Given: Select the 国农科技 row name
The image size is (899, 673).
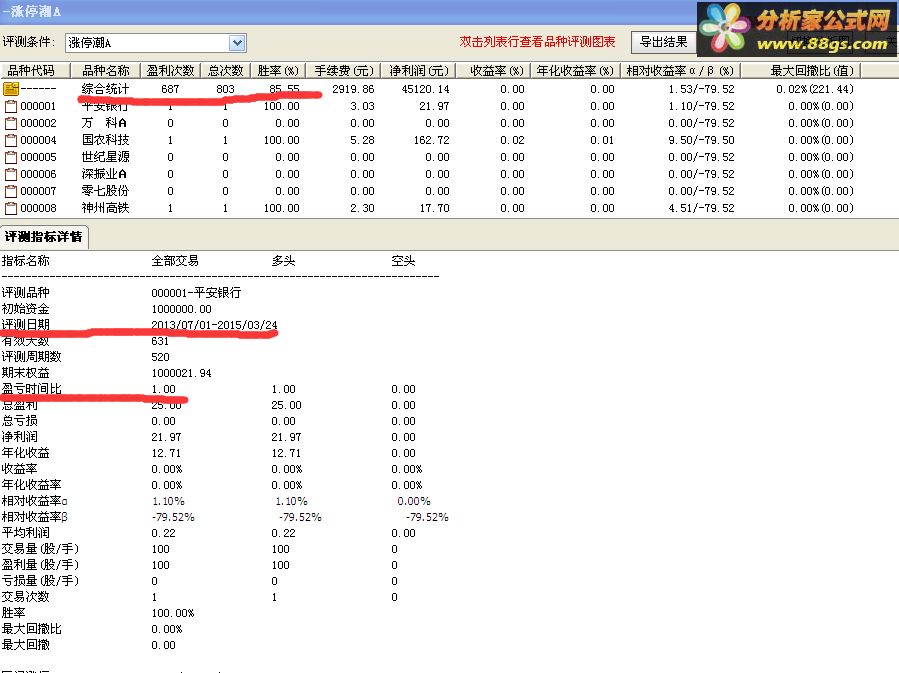Looking at the screenshot, I should 105,140.
